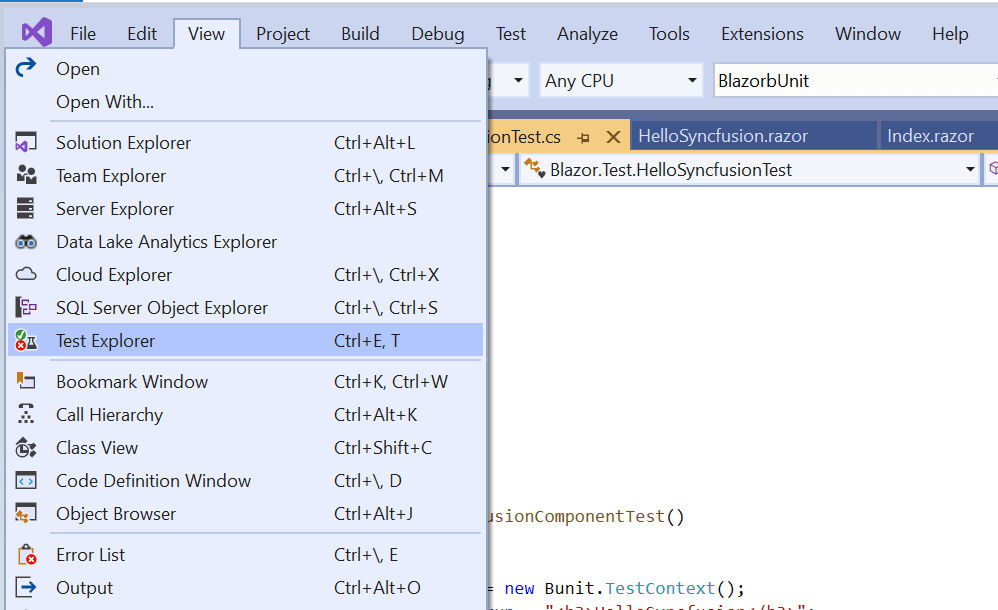Image resolution: width=998 pixels, height=610 pixels.
Task: Click the Data Lake Analytics binoculars icon
Action: coord(25,242)
